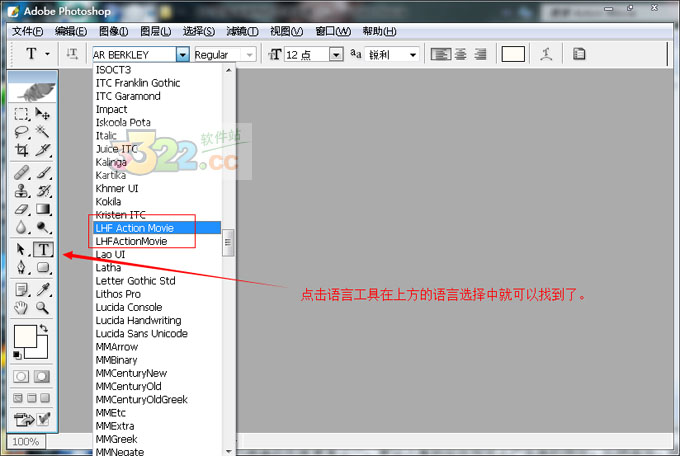680x456 pixels.
Task: Select the Move tool
Action: tap(42, 114)
